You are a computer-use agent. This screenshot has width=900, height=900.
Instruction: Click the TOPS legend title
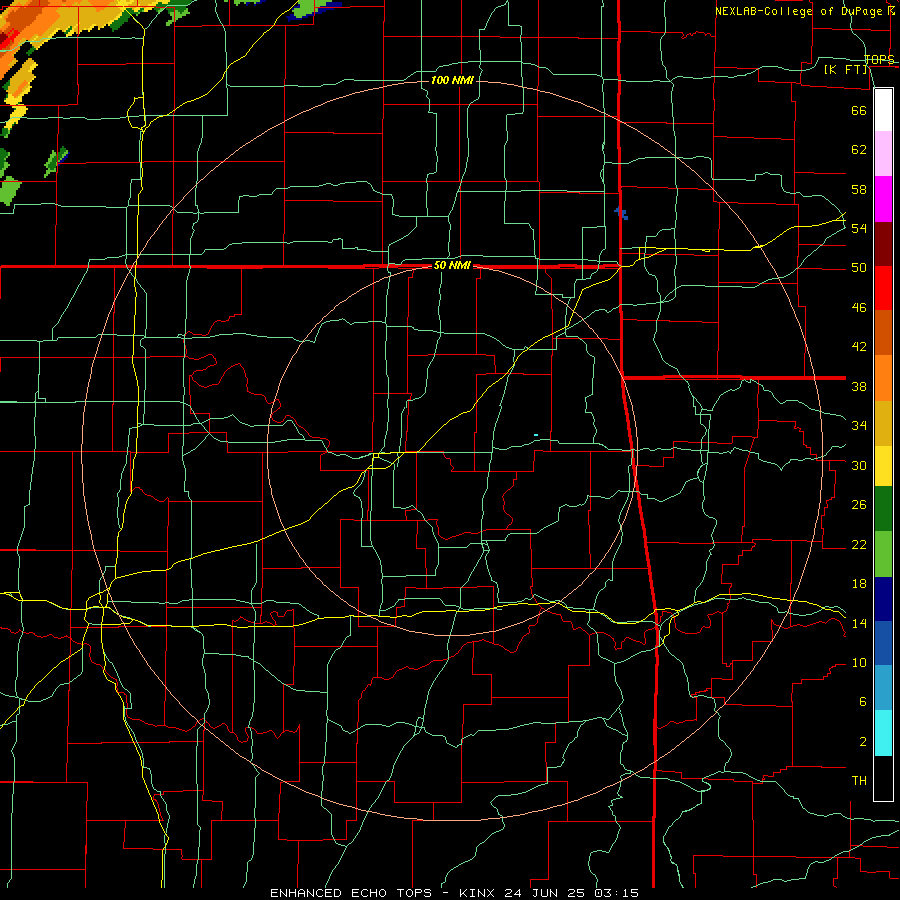[x=879, y=59]
